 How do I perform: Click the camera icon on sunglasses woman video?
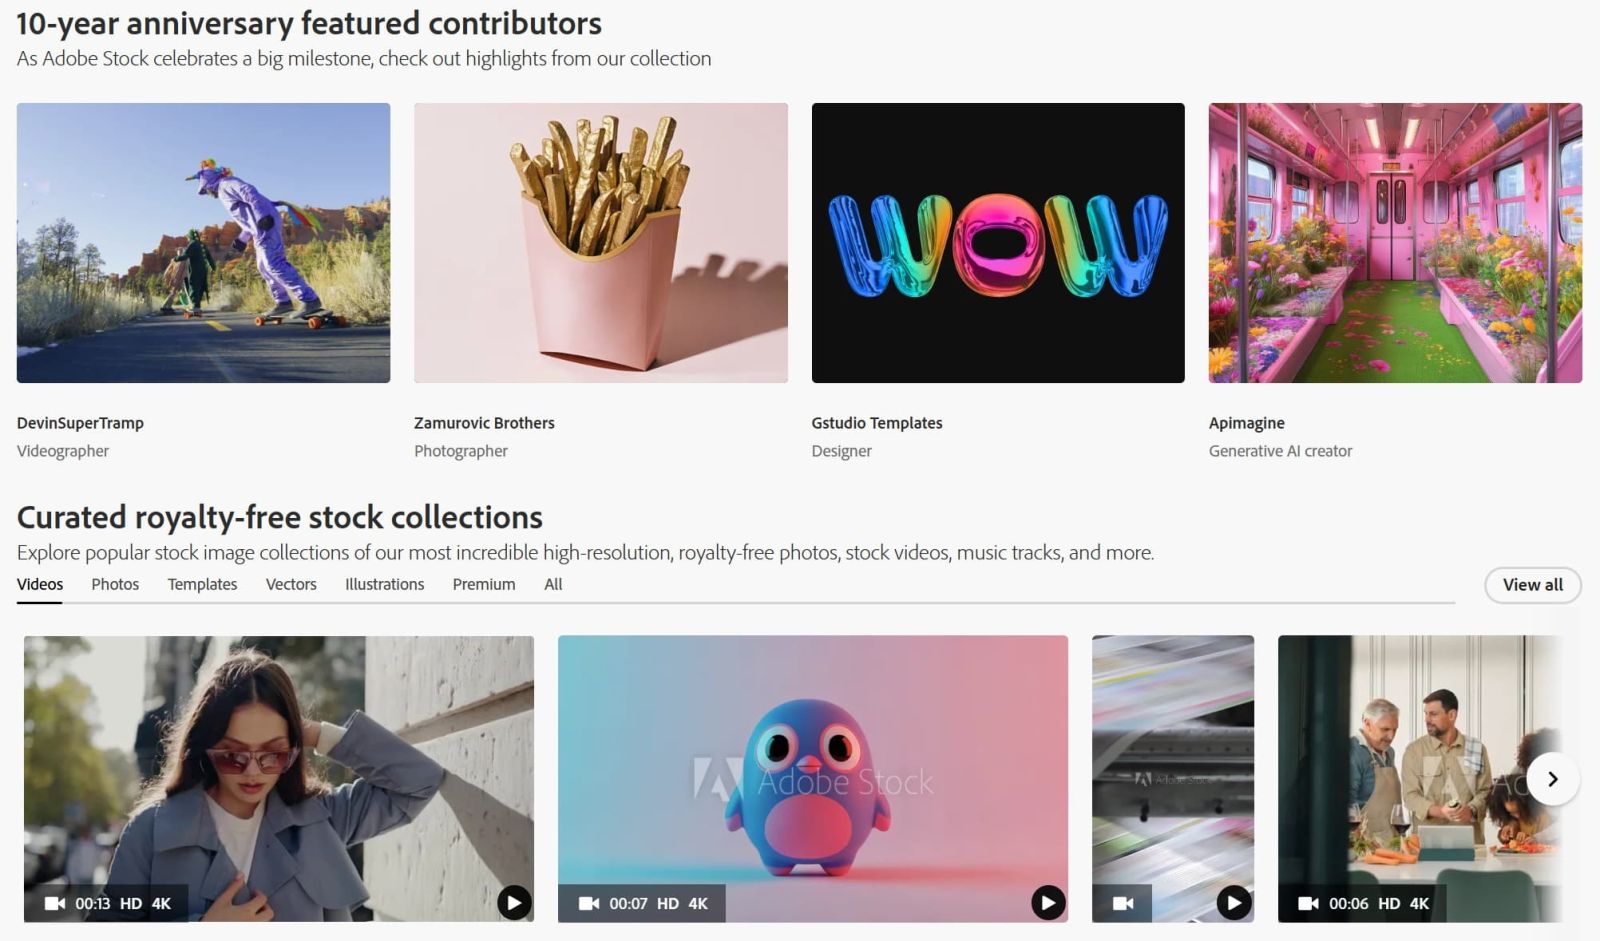click(x=55, y=903)
